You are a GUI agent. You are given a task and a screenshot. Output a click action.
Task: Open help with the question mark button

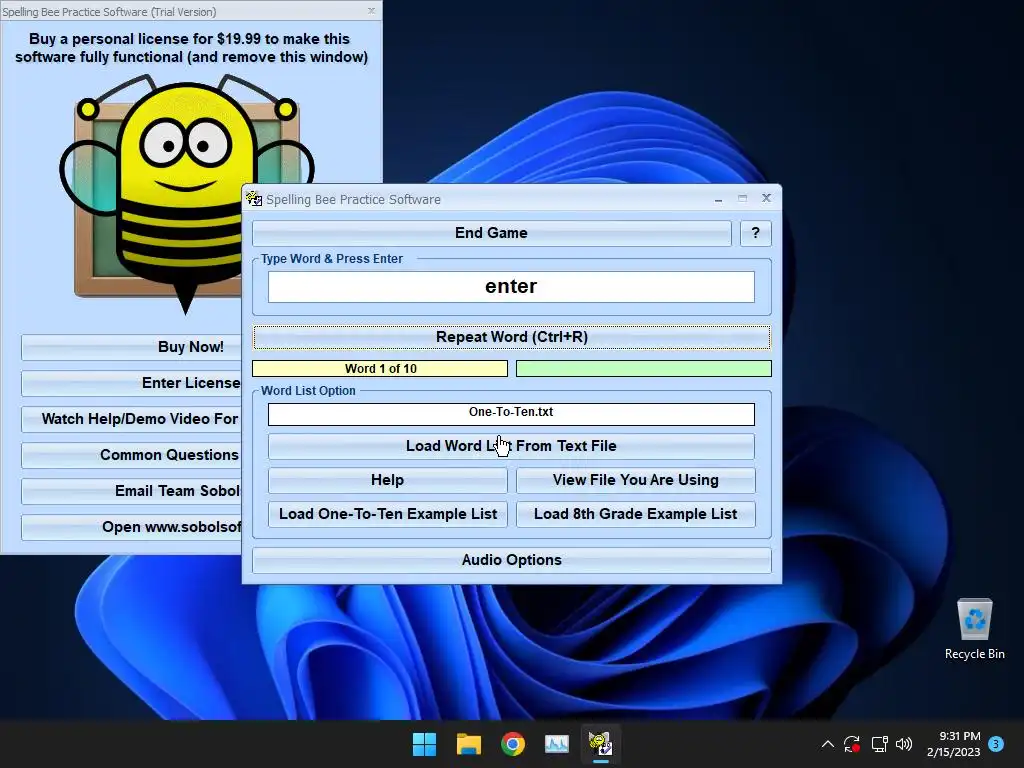[x=756, y=233]
